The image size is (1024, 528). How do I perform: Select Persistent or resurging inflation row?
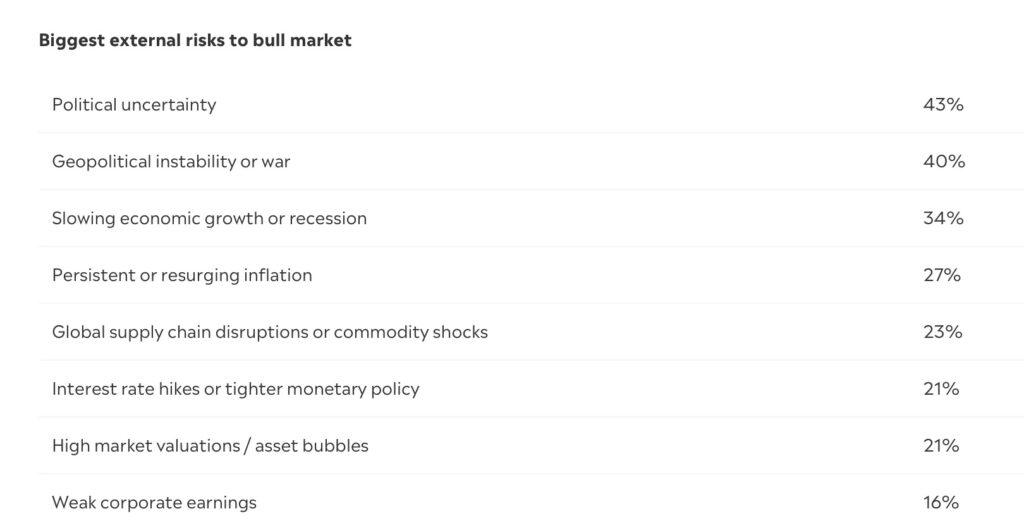tap(182, 275)
